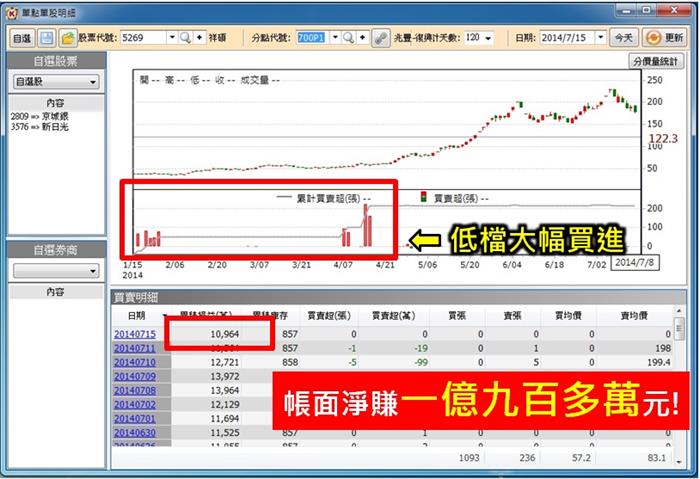700x479 pixels.
Task: Click the 更新 refresh button
Action: pos(664,38)
